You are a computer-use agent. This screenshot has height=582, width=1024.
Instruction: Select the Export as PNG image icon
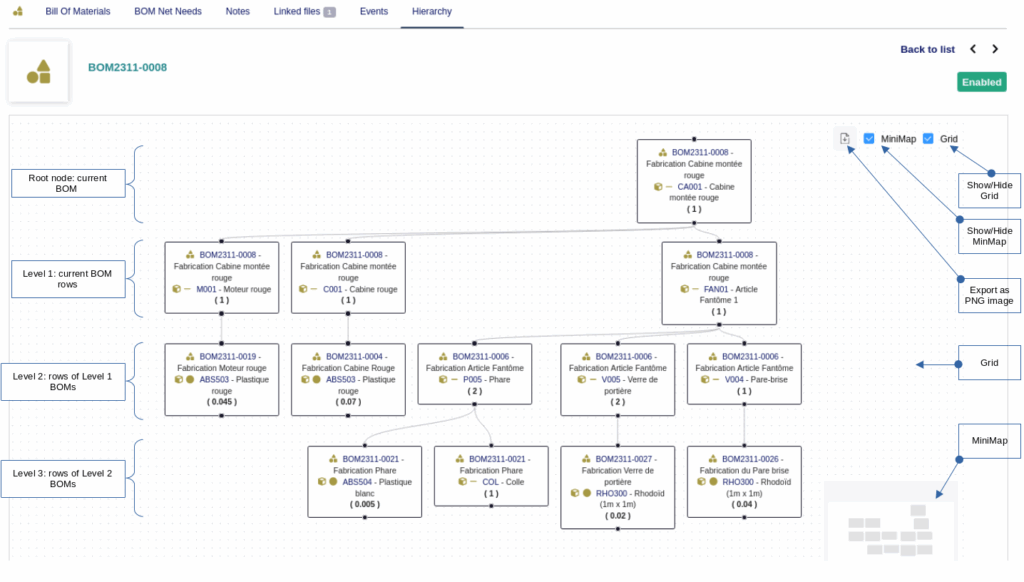(x=843, y=139)
